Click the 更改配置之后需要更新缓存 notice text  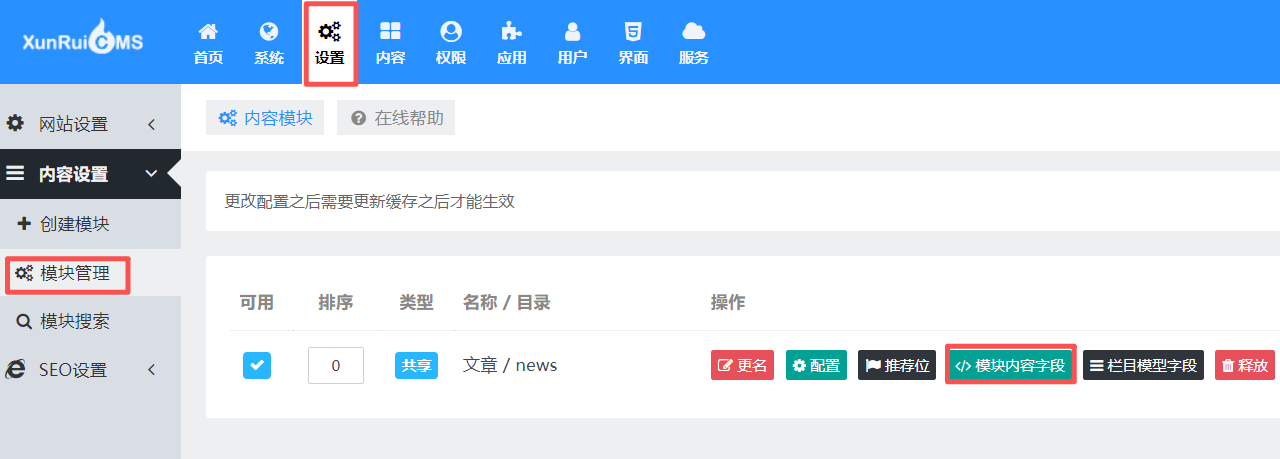[x=370, y=201]
